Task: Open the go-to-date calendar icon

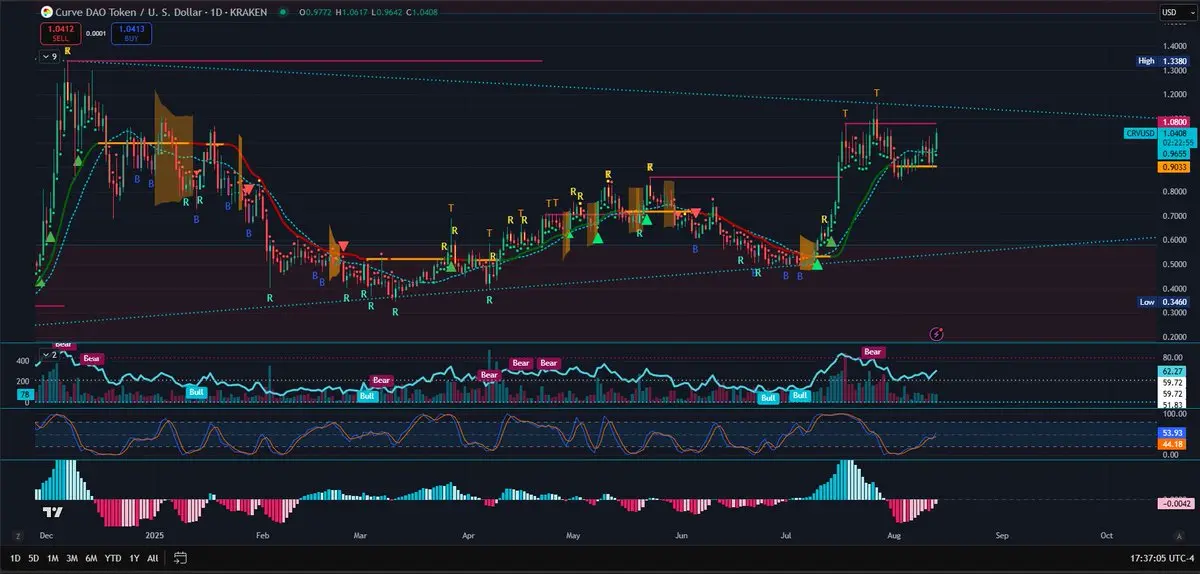Action: click(180, 559)
